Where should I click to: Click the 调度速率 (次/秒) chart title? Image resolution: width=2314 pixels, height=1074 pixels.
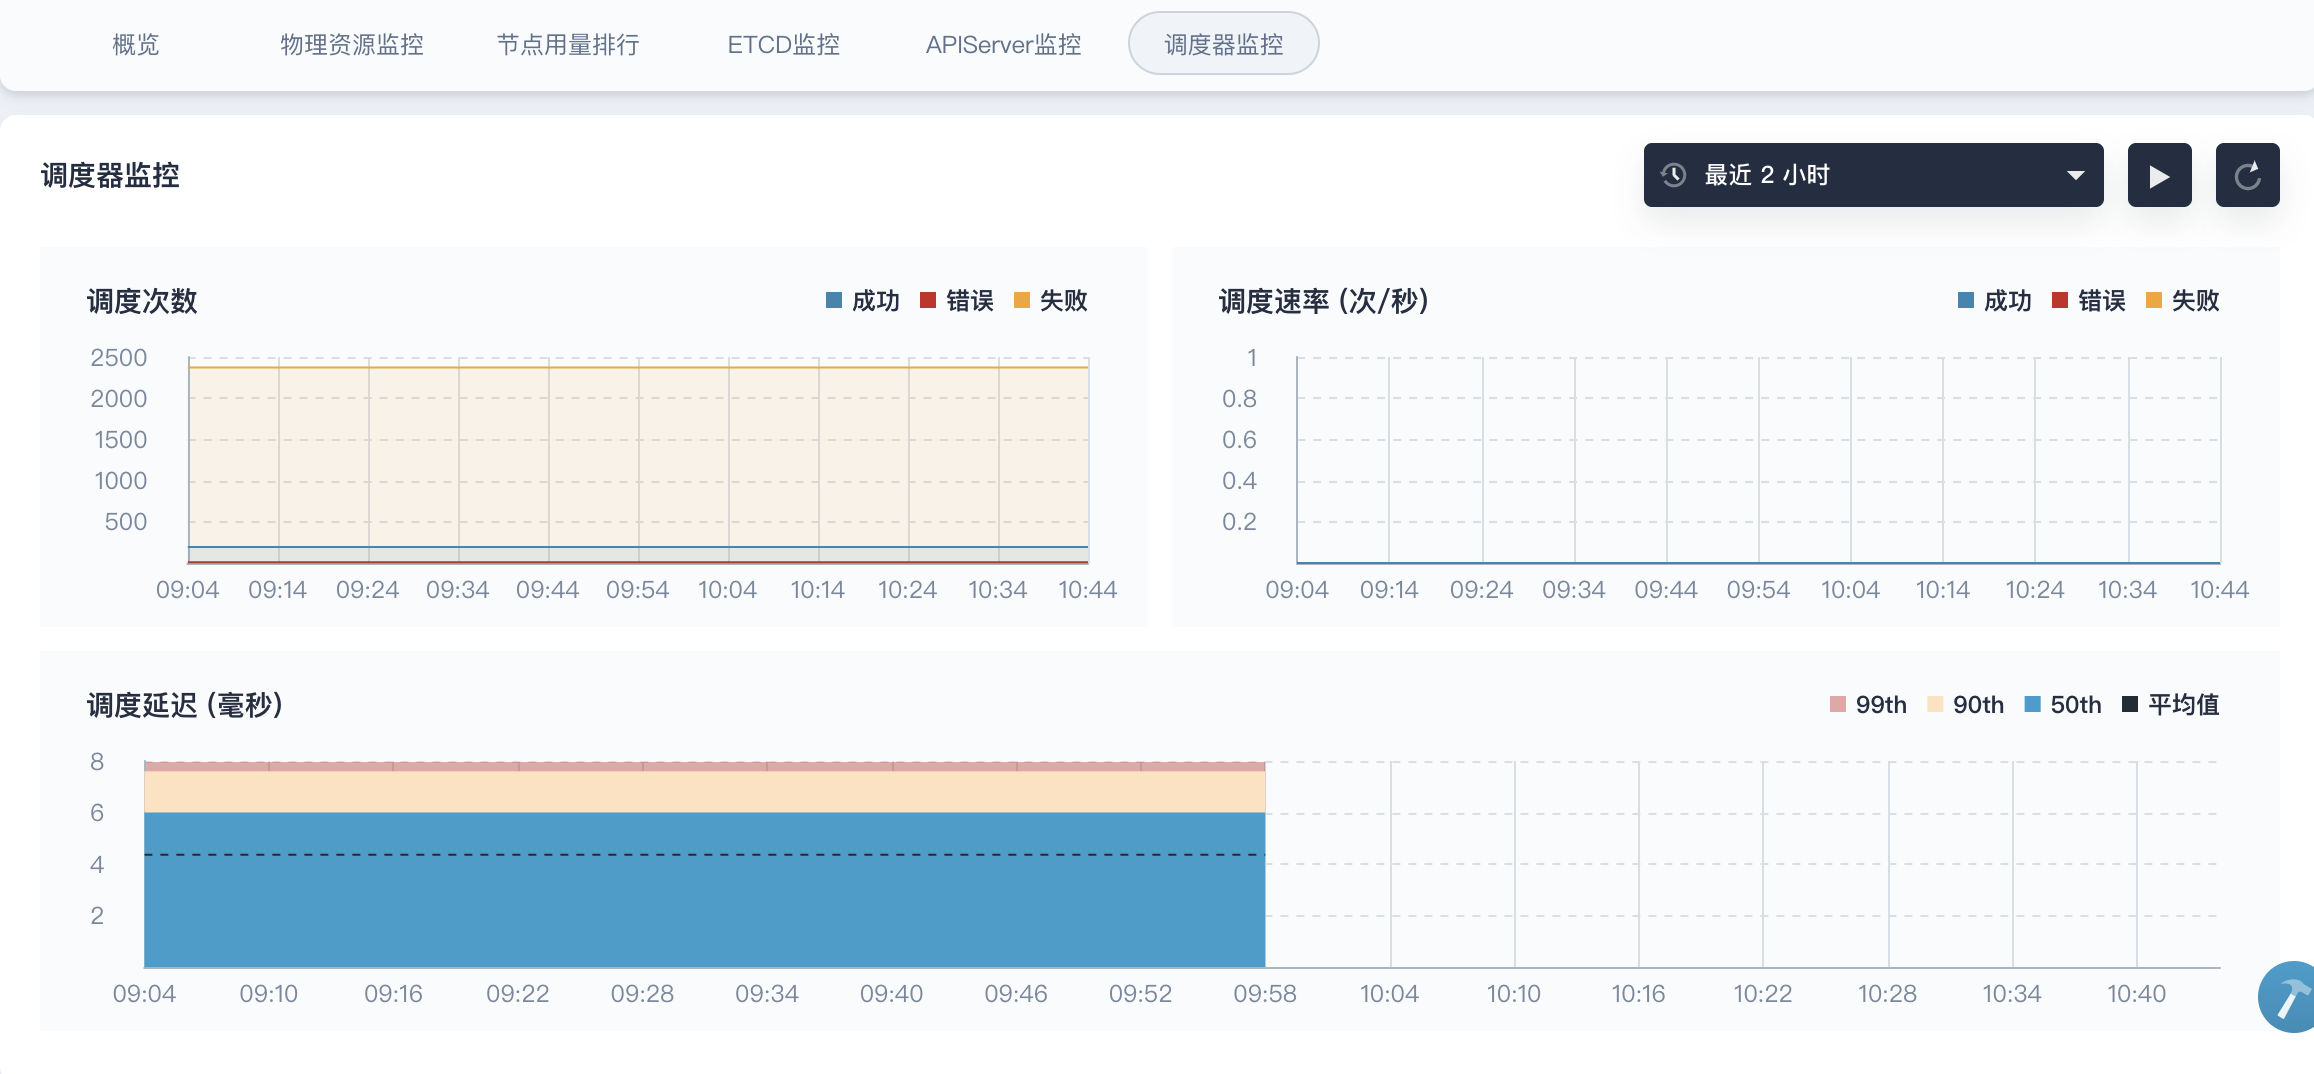(x=1323, y=301)
